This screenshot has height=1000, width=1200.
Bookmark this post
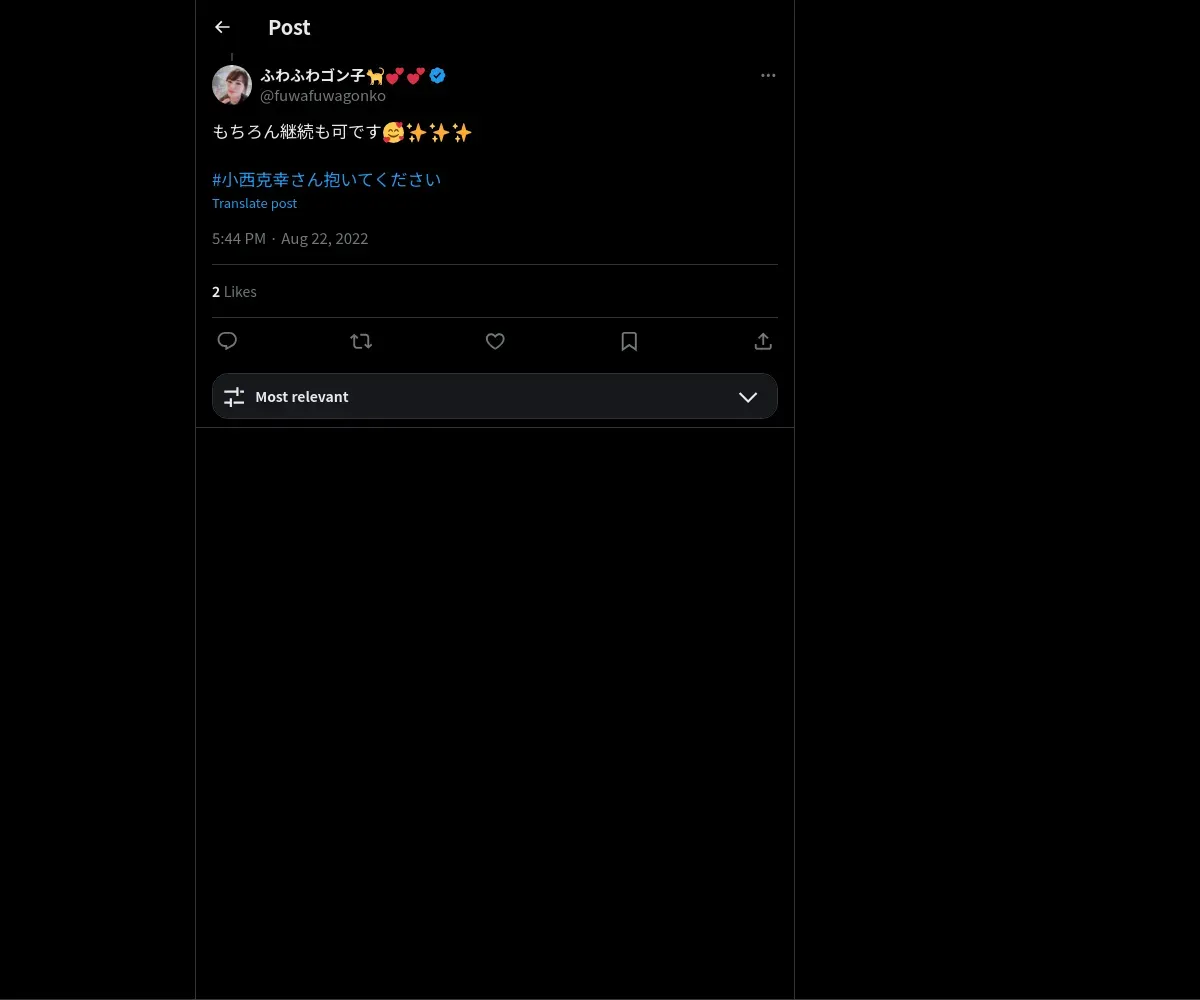pyautogui.click(x=629, y=341)
